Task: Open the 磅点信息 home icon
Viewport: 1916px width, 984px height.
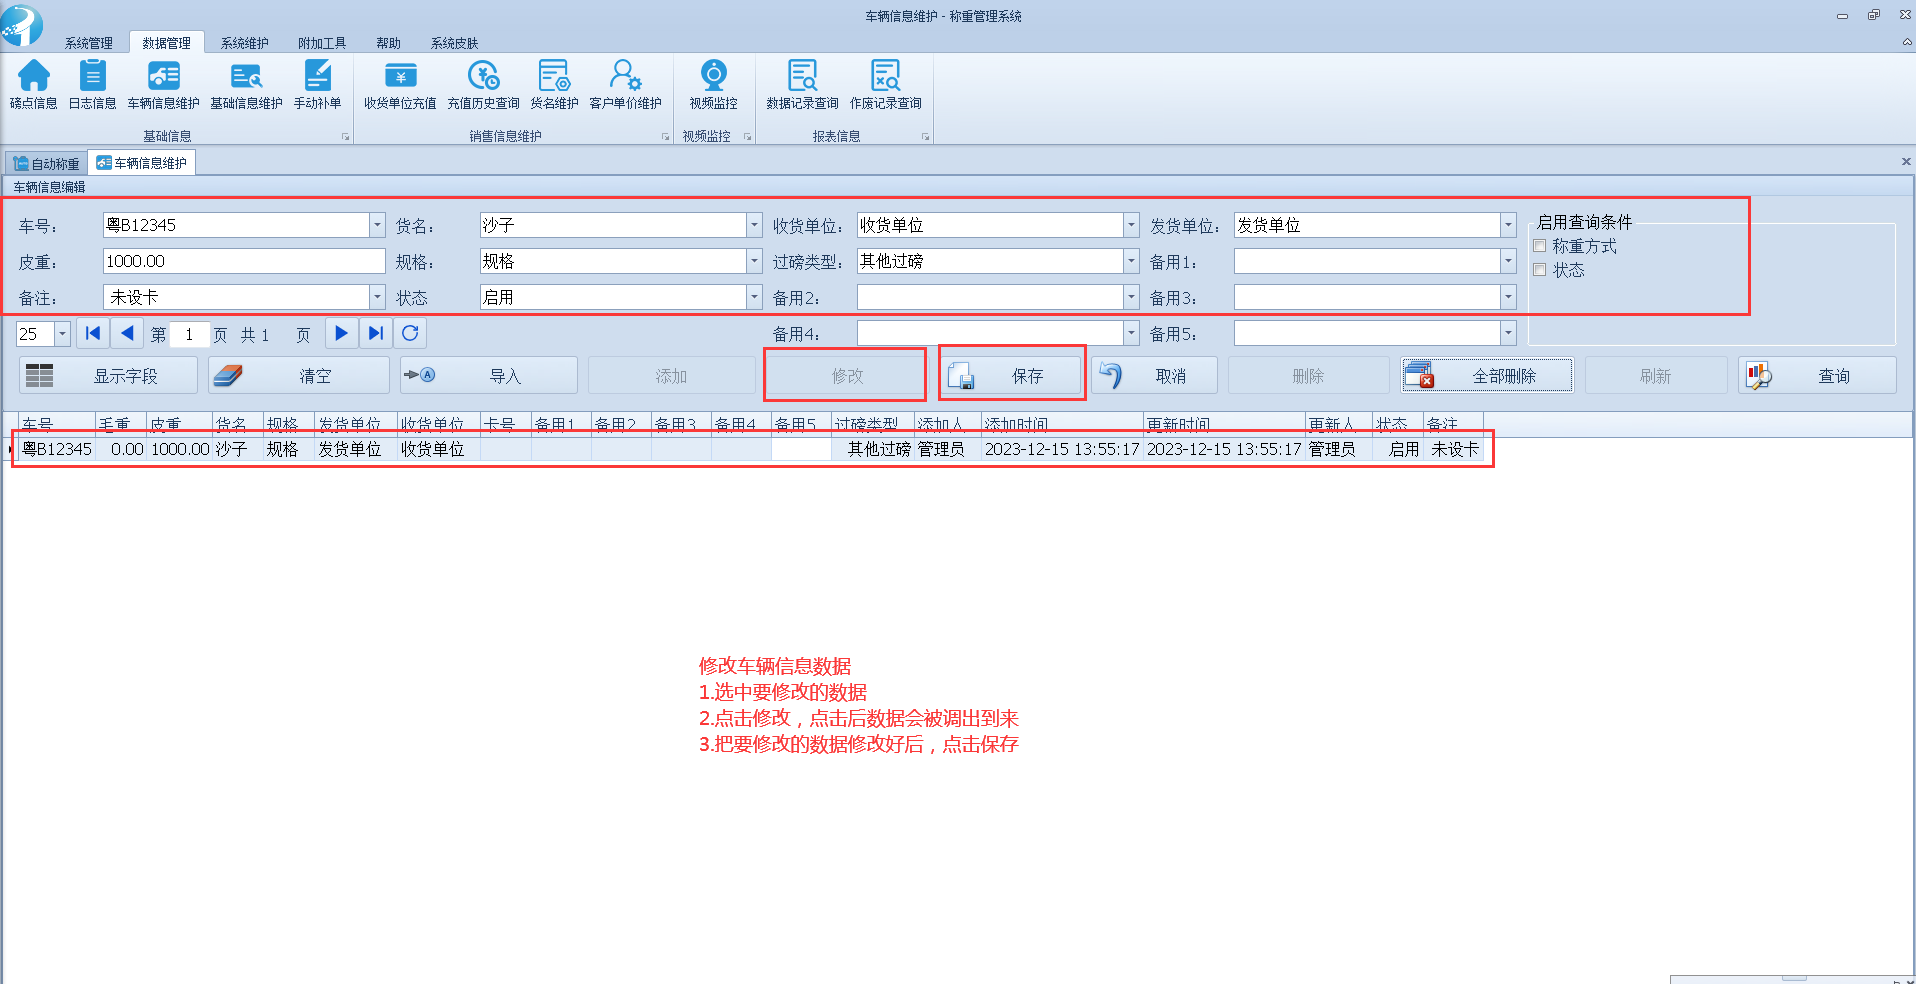Action: pyautogui.click(x=33, y=84)
